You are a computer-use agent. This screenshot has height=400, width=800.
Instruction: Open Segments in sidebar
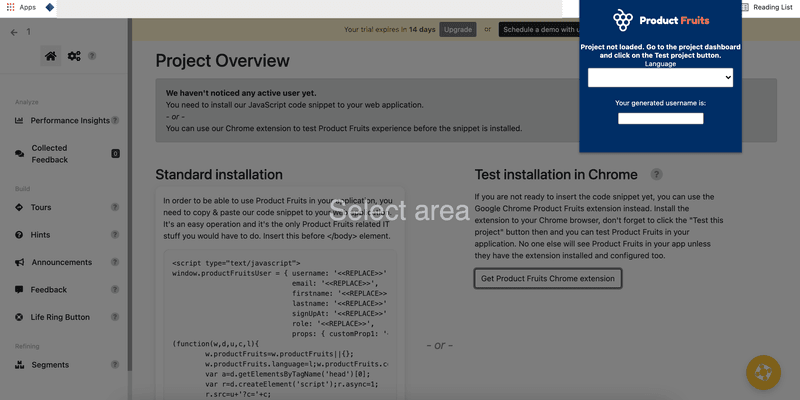coord(50,365)
